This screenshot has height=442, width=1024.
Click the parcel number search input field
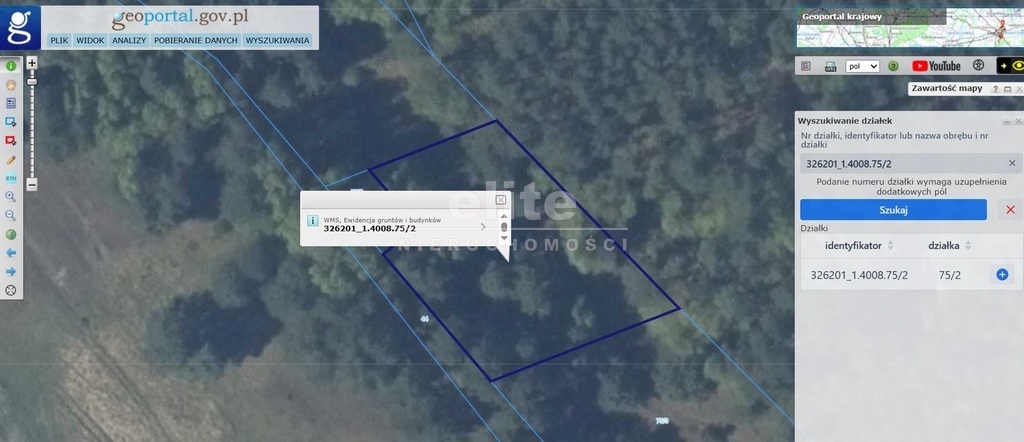[x=904, y=163]
